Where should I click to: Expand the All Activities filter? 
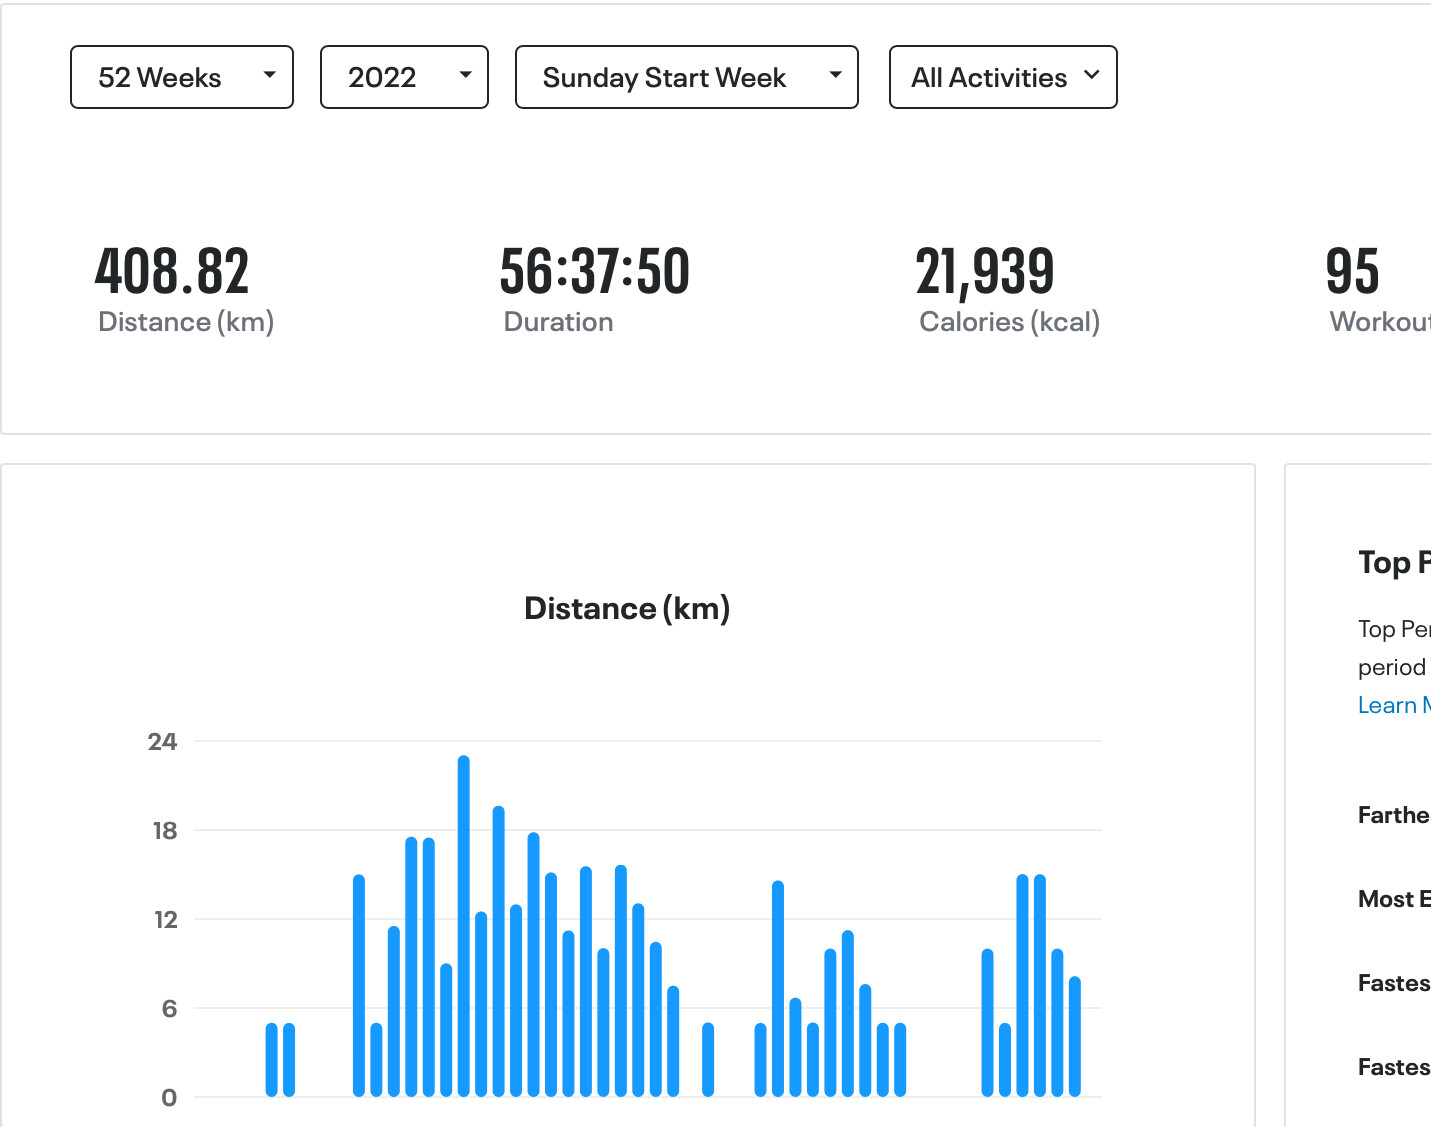[x=1003, y=77]
